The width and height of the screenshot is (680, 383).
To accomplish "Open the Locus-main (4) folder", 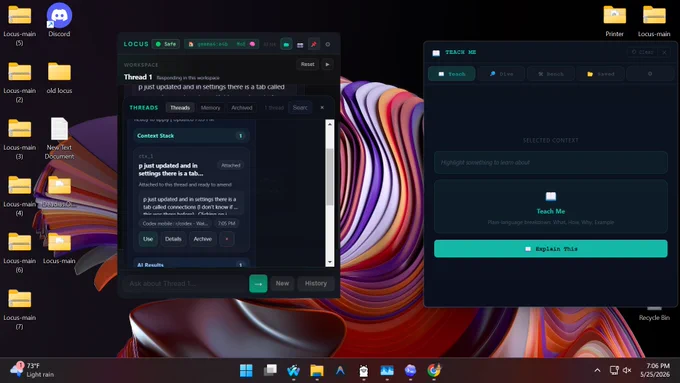I will pos(20,195).
